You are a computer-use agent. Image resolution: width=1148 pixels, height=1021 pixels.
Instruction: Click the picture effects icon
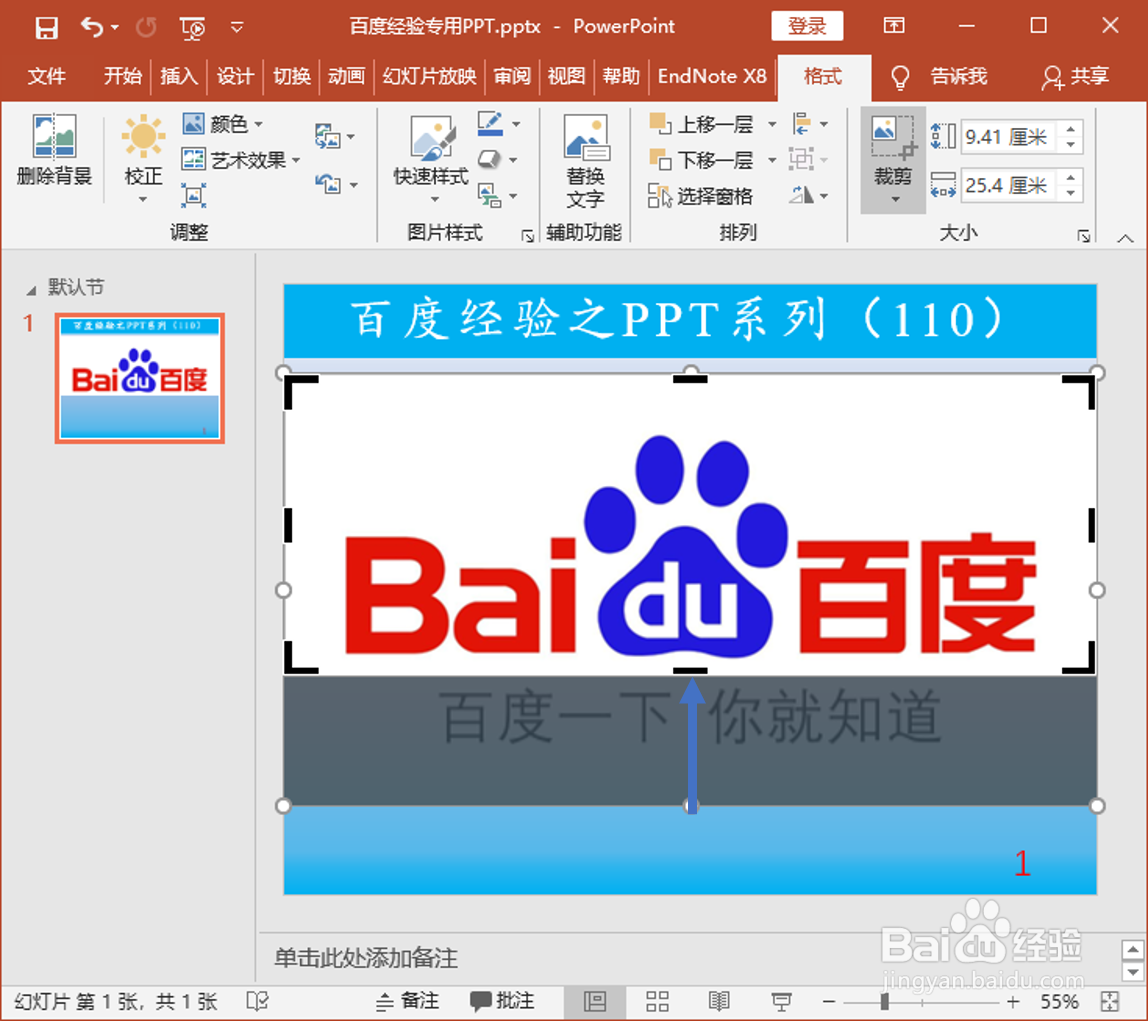tap(489, 159)
